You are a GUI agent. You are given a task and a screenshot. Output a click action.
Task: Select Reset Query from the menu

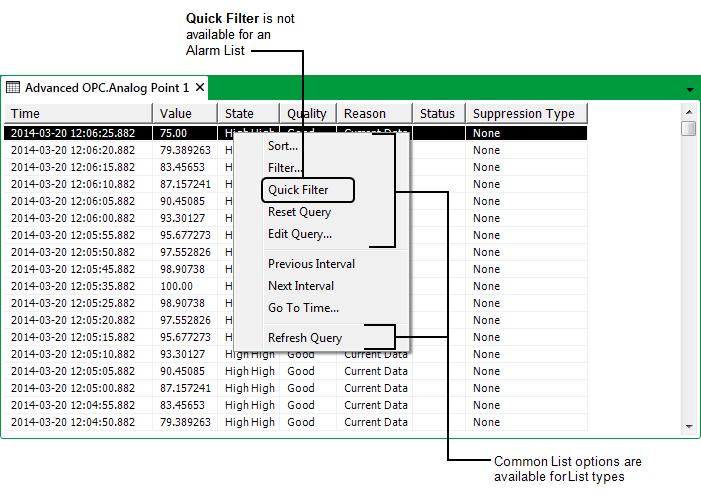[299, 212]
